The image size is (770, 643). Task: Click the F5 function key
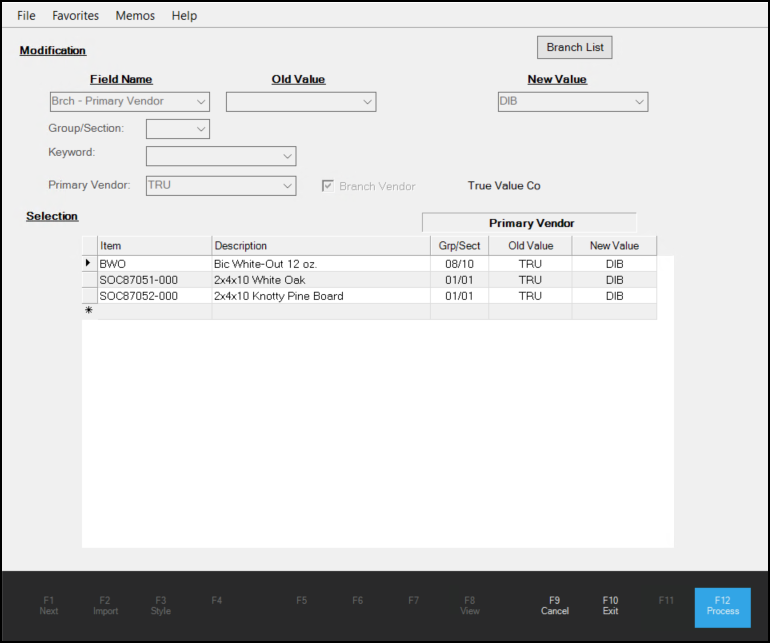302,600
